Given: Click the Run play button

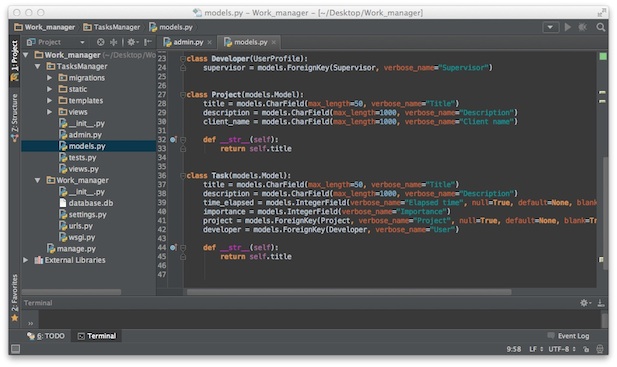Looking at the screenshot, I should tap(567, 27).
